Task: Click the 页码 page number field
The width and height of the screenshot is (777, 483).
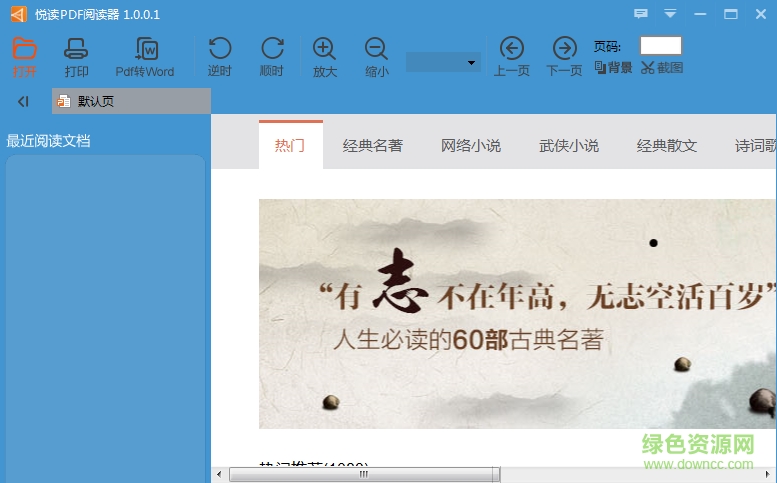Action: pos(660,46)
